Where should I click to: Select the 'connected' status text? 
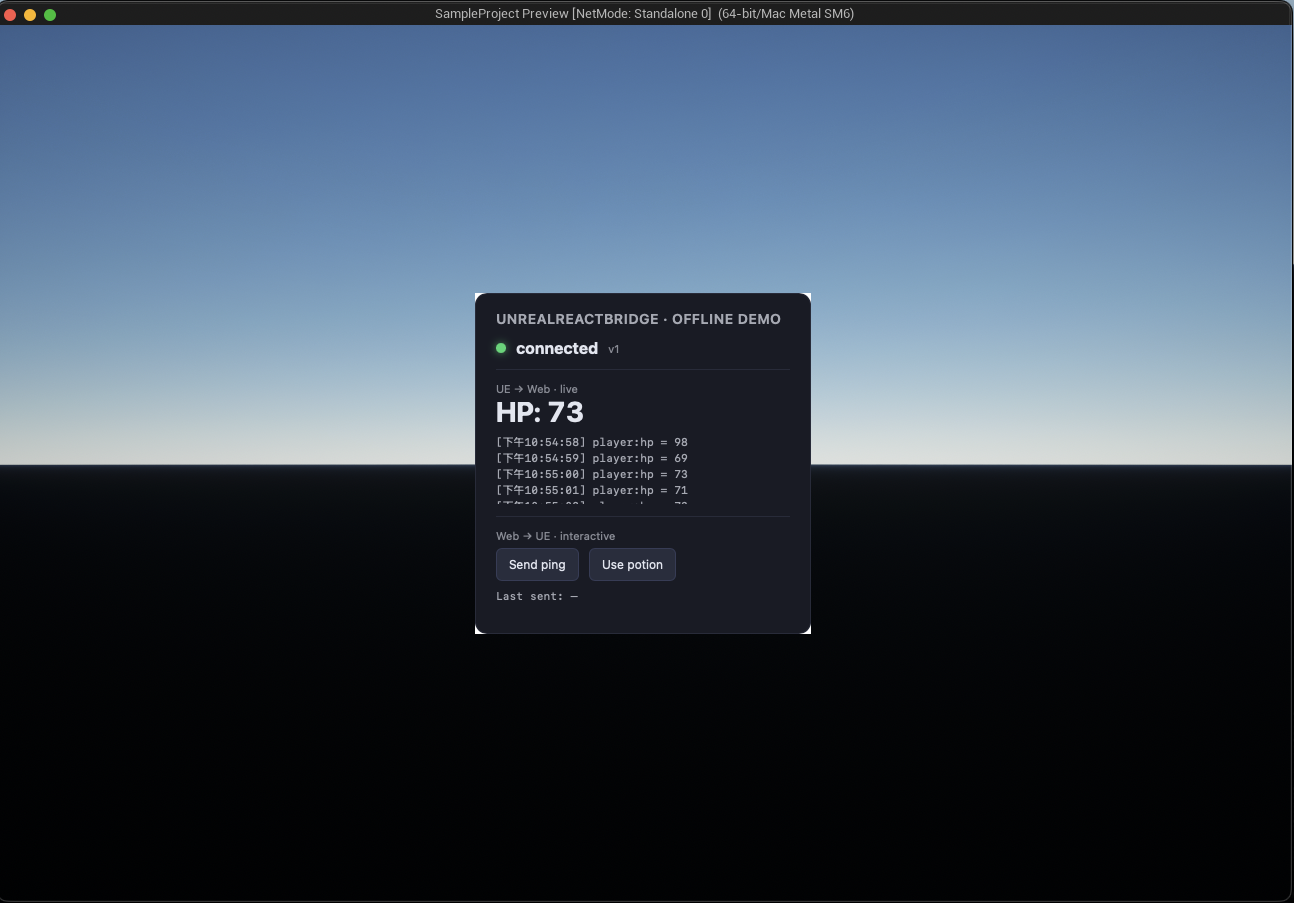557,348
